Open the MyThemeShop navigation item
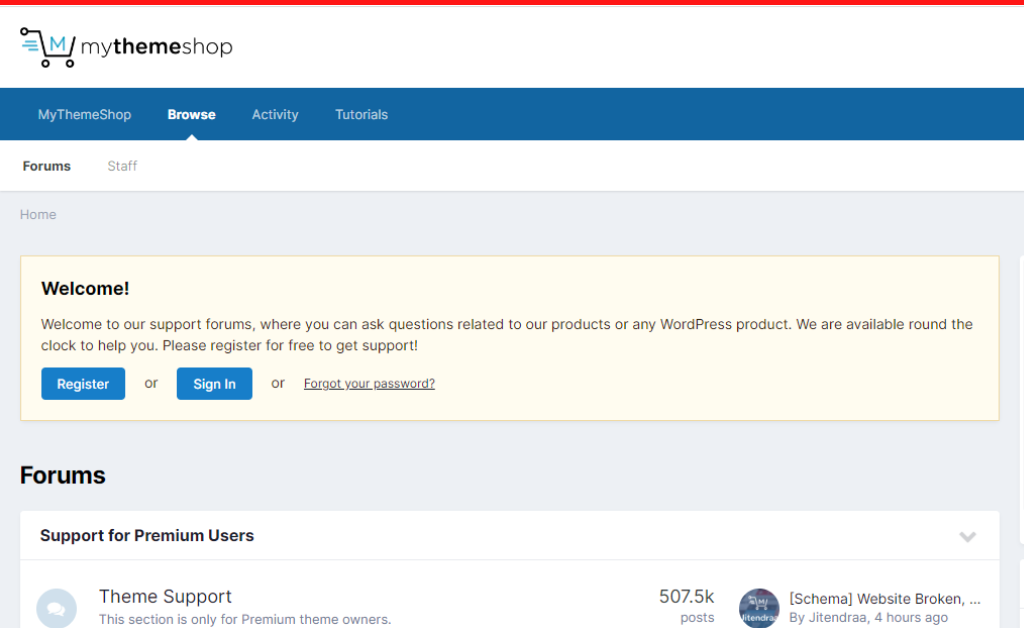This screenshot has height=628, width=1024. pyautogui.click(x=84, y=114)
